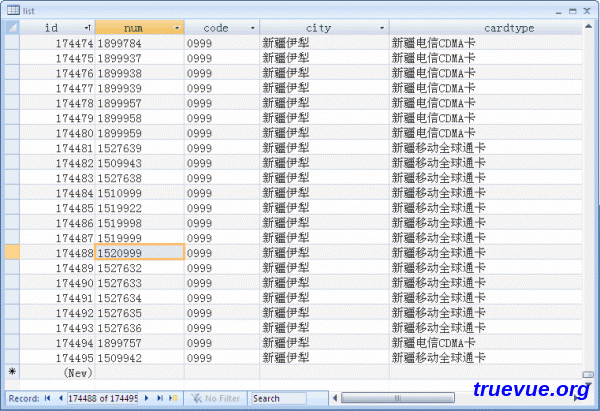Click num cell 1519999
The height and width of the screenshot is (411, 600).
coord(139,238)
